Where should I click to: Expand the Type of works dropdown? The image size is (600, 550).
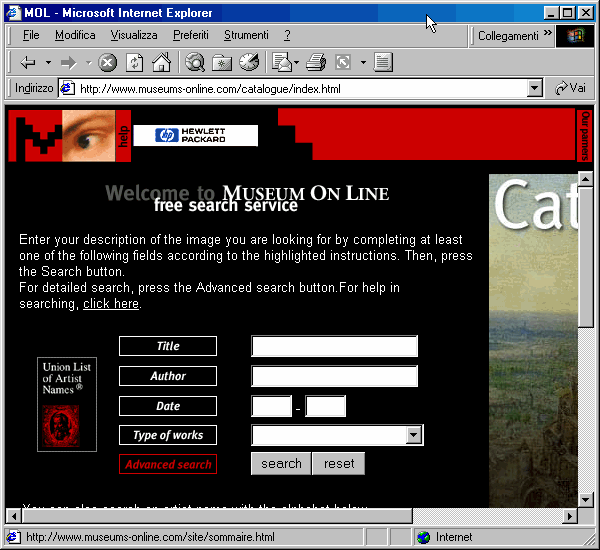[414, 435]
